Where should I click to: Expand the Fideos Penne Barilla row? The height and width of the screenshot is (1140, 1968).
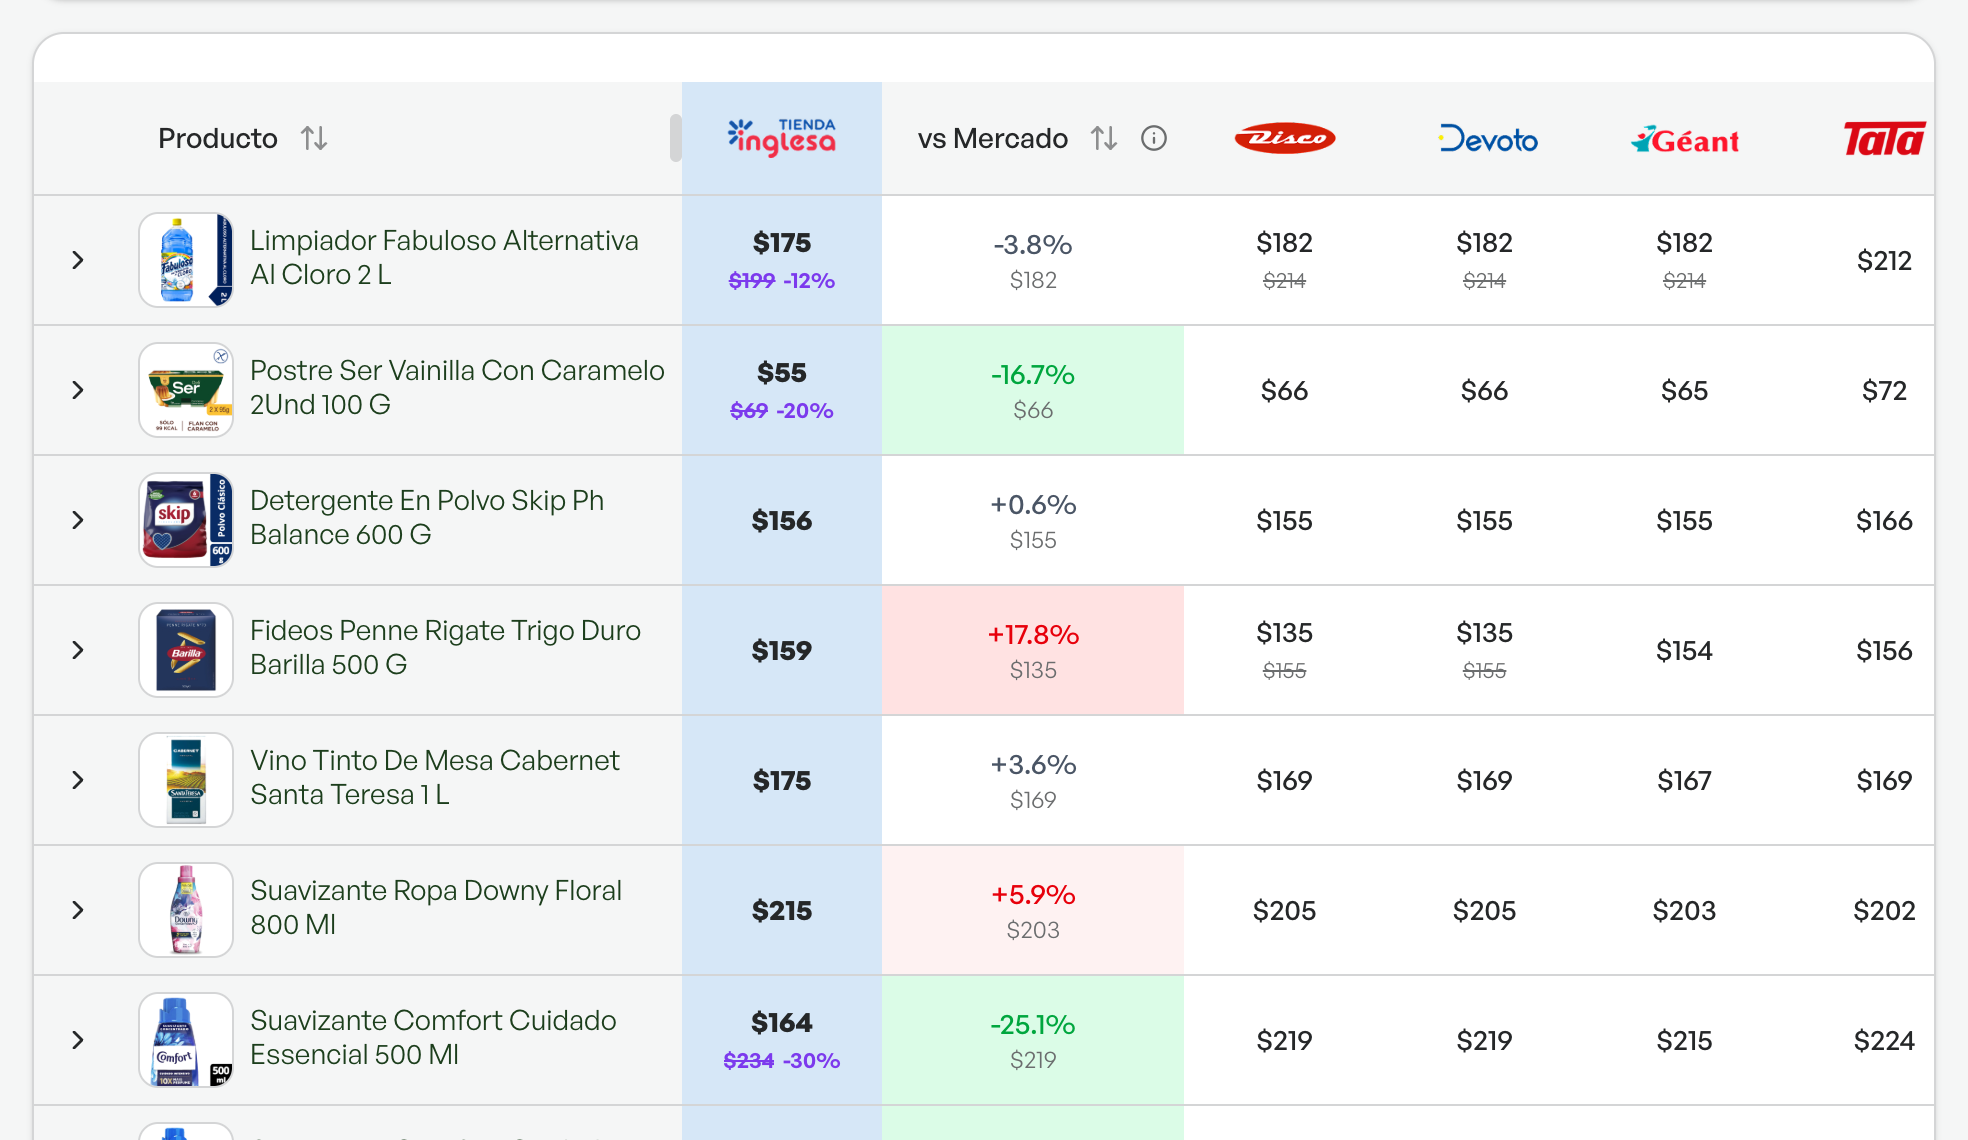tap(78, 650)
